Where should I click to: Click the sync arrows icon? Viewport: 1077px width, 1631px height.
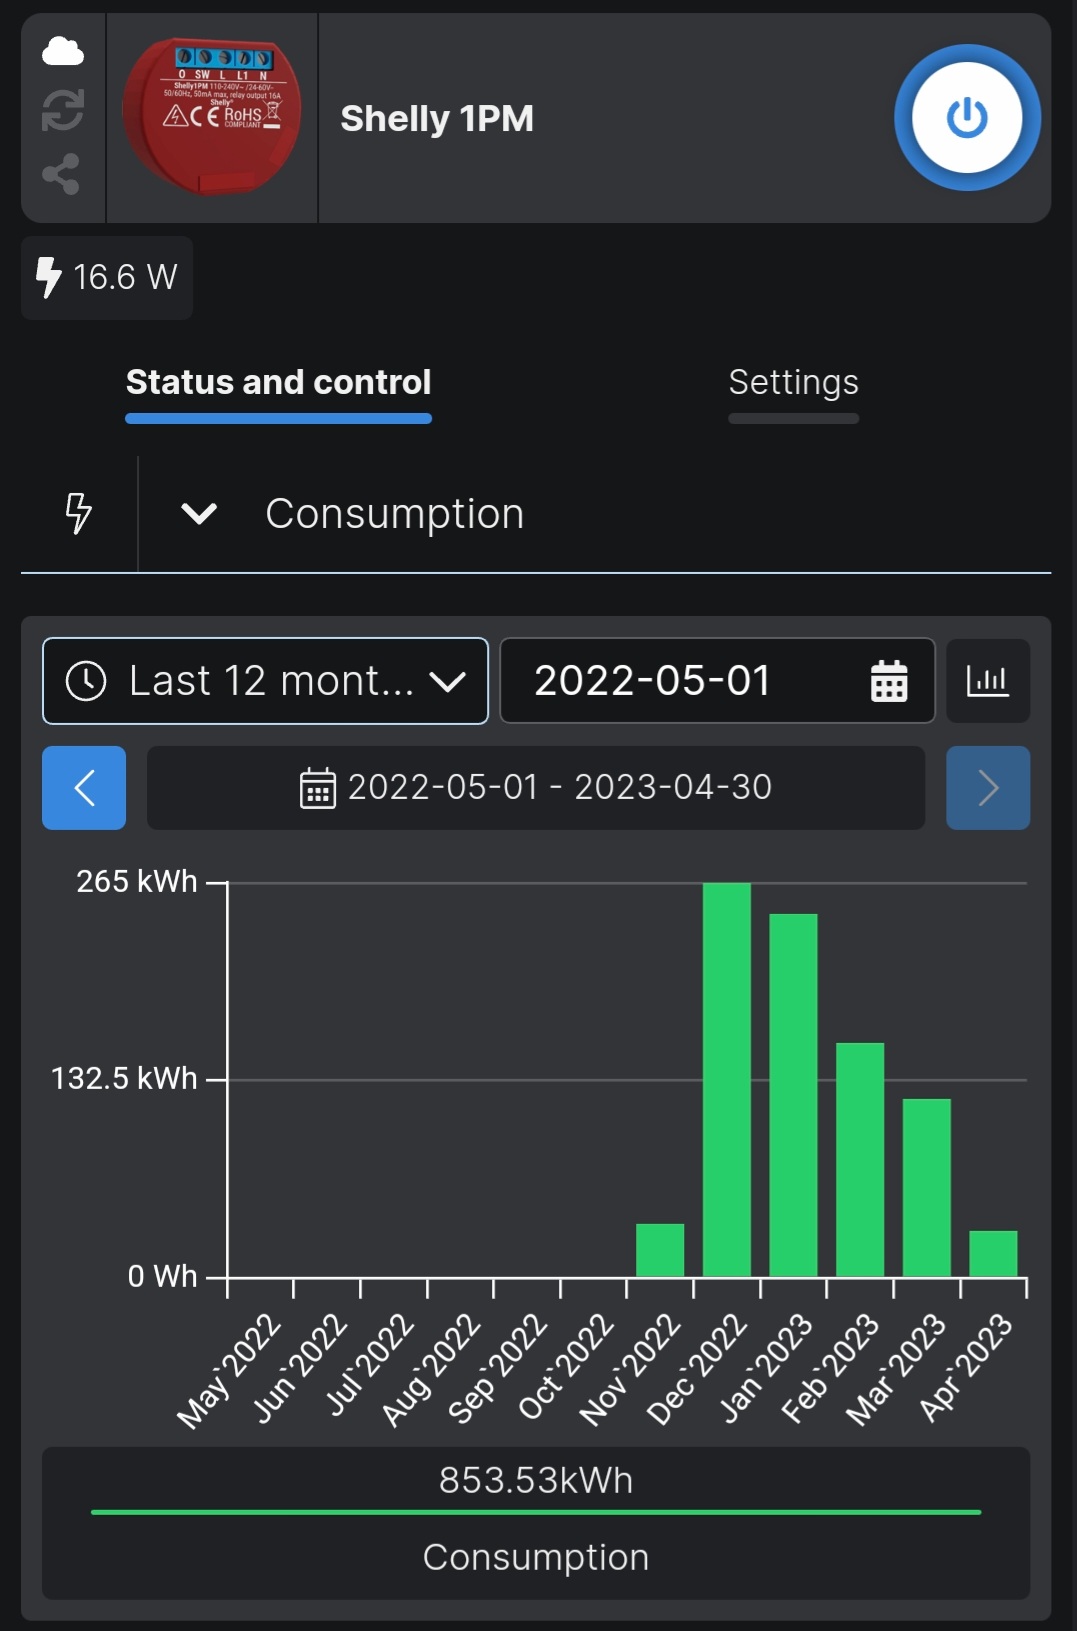click(62, 110)
